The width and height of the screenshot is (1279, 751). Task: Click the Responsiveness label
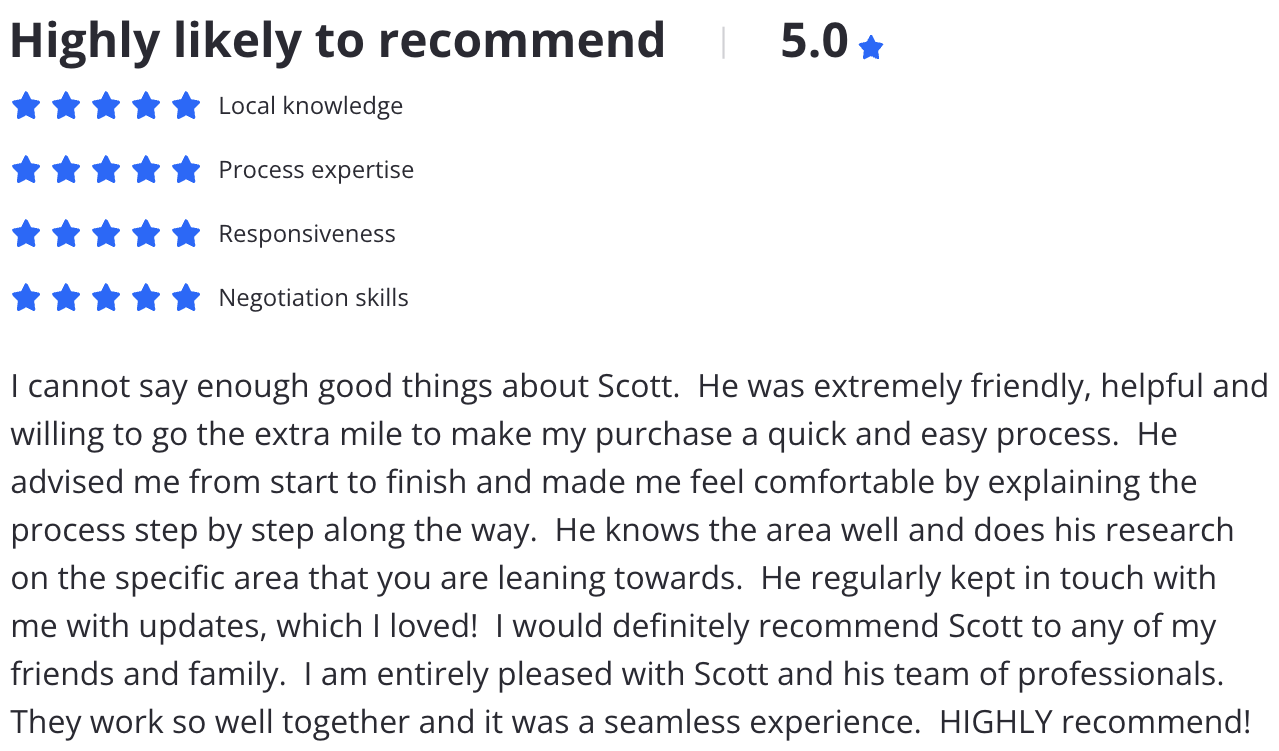click(x=307, y=234)
